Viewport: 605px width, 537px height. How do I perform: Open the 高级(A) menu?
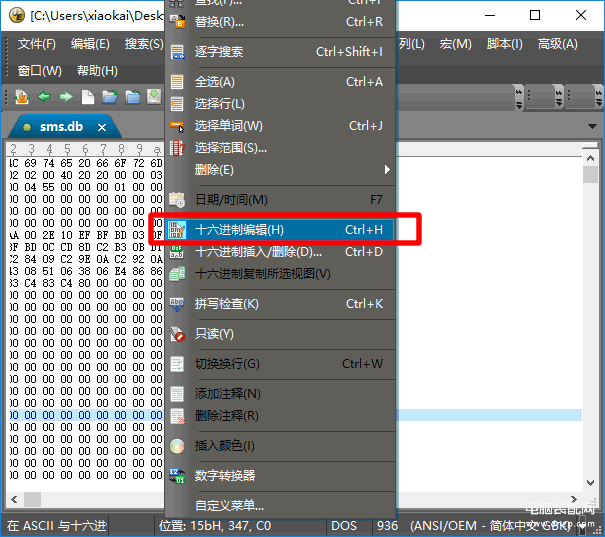pos(558,44)
